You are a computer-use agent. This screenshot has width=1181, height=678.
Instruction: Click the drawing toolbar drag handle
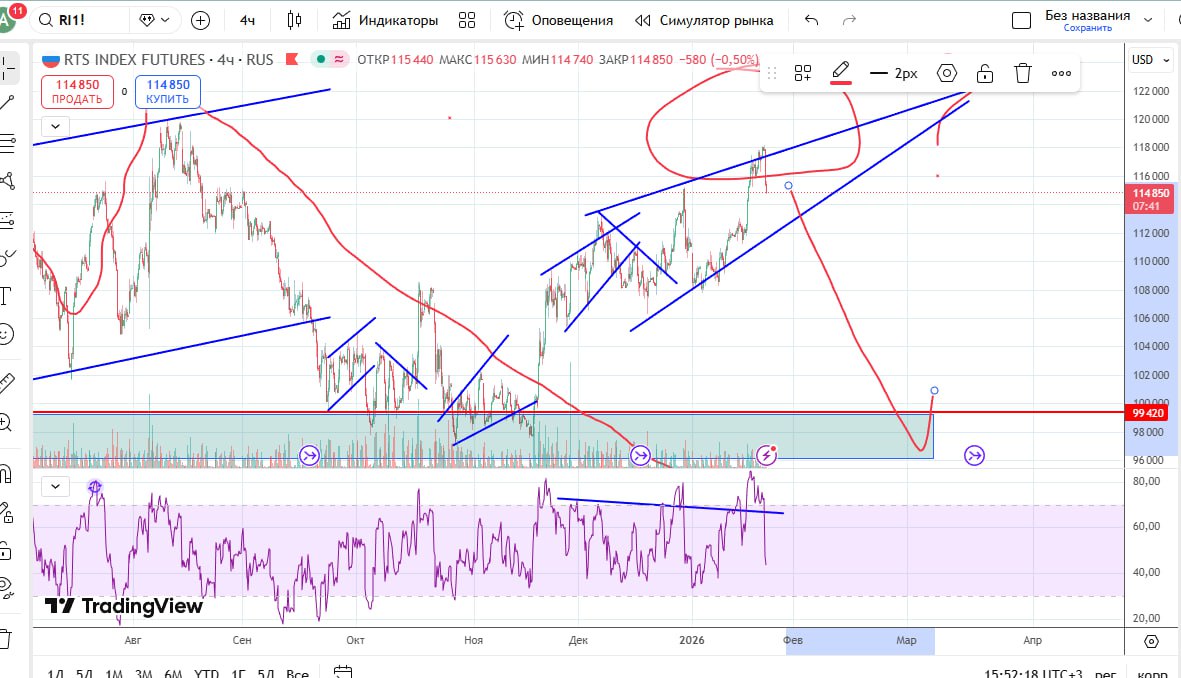(771, 73)
